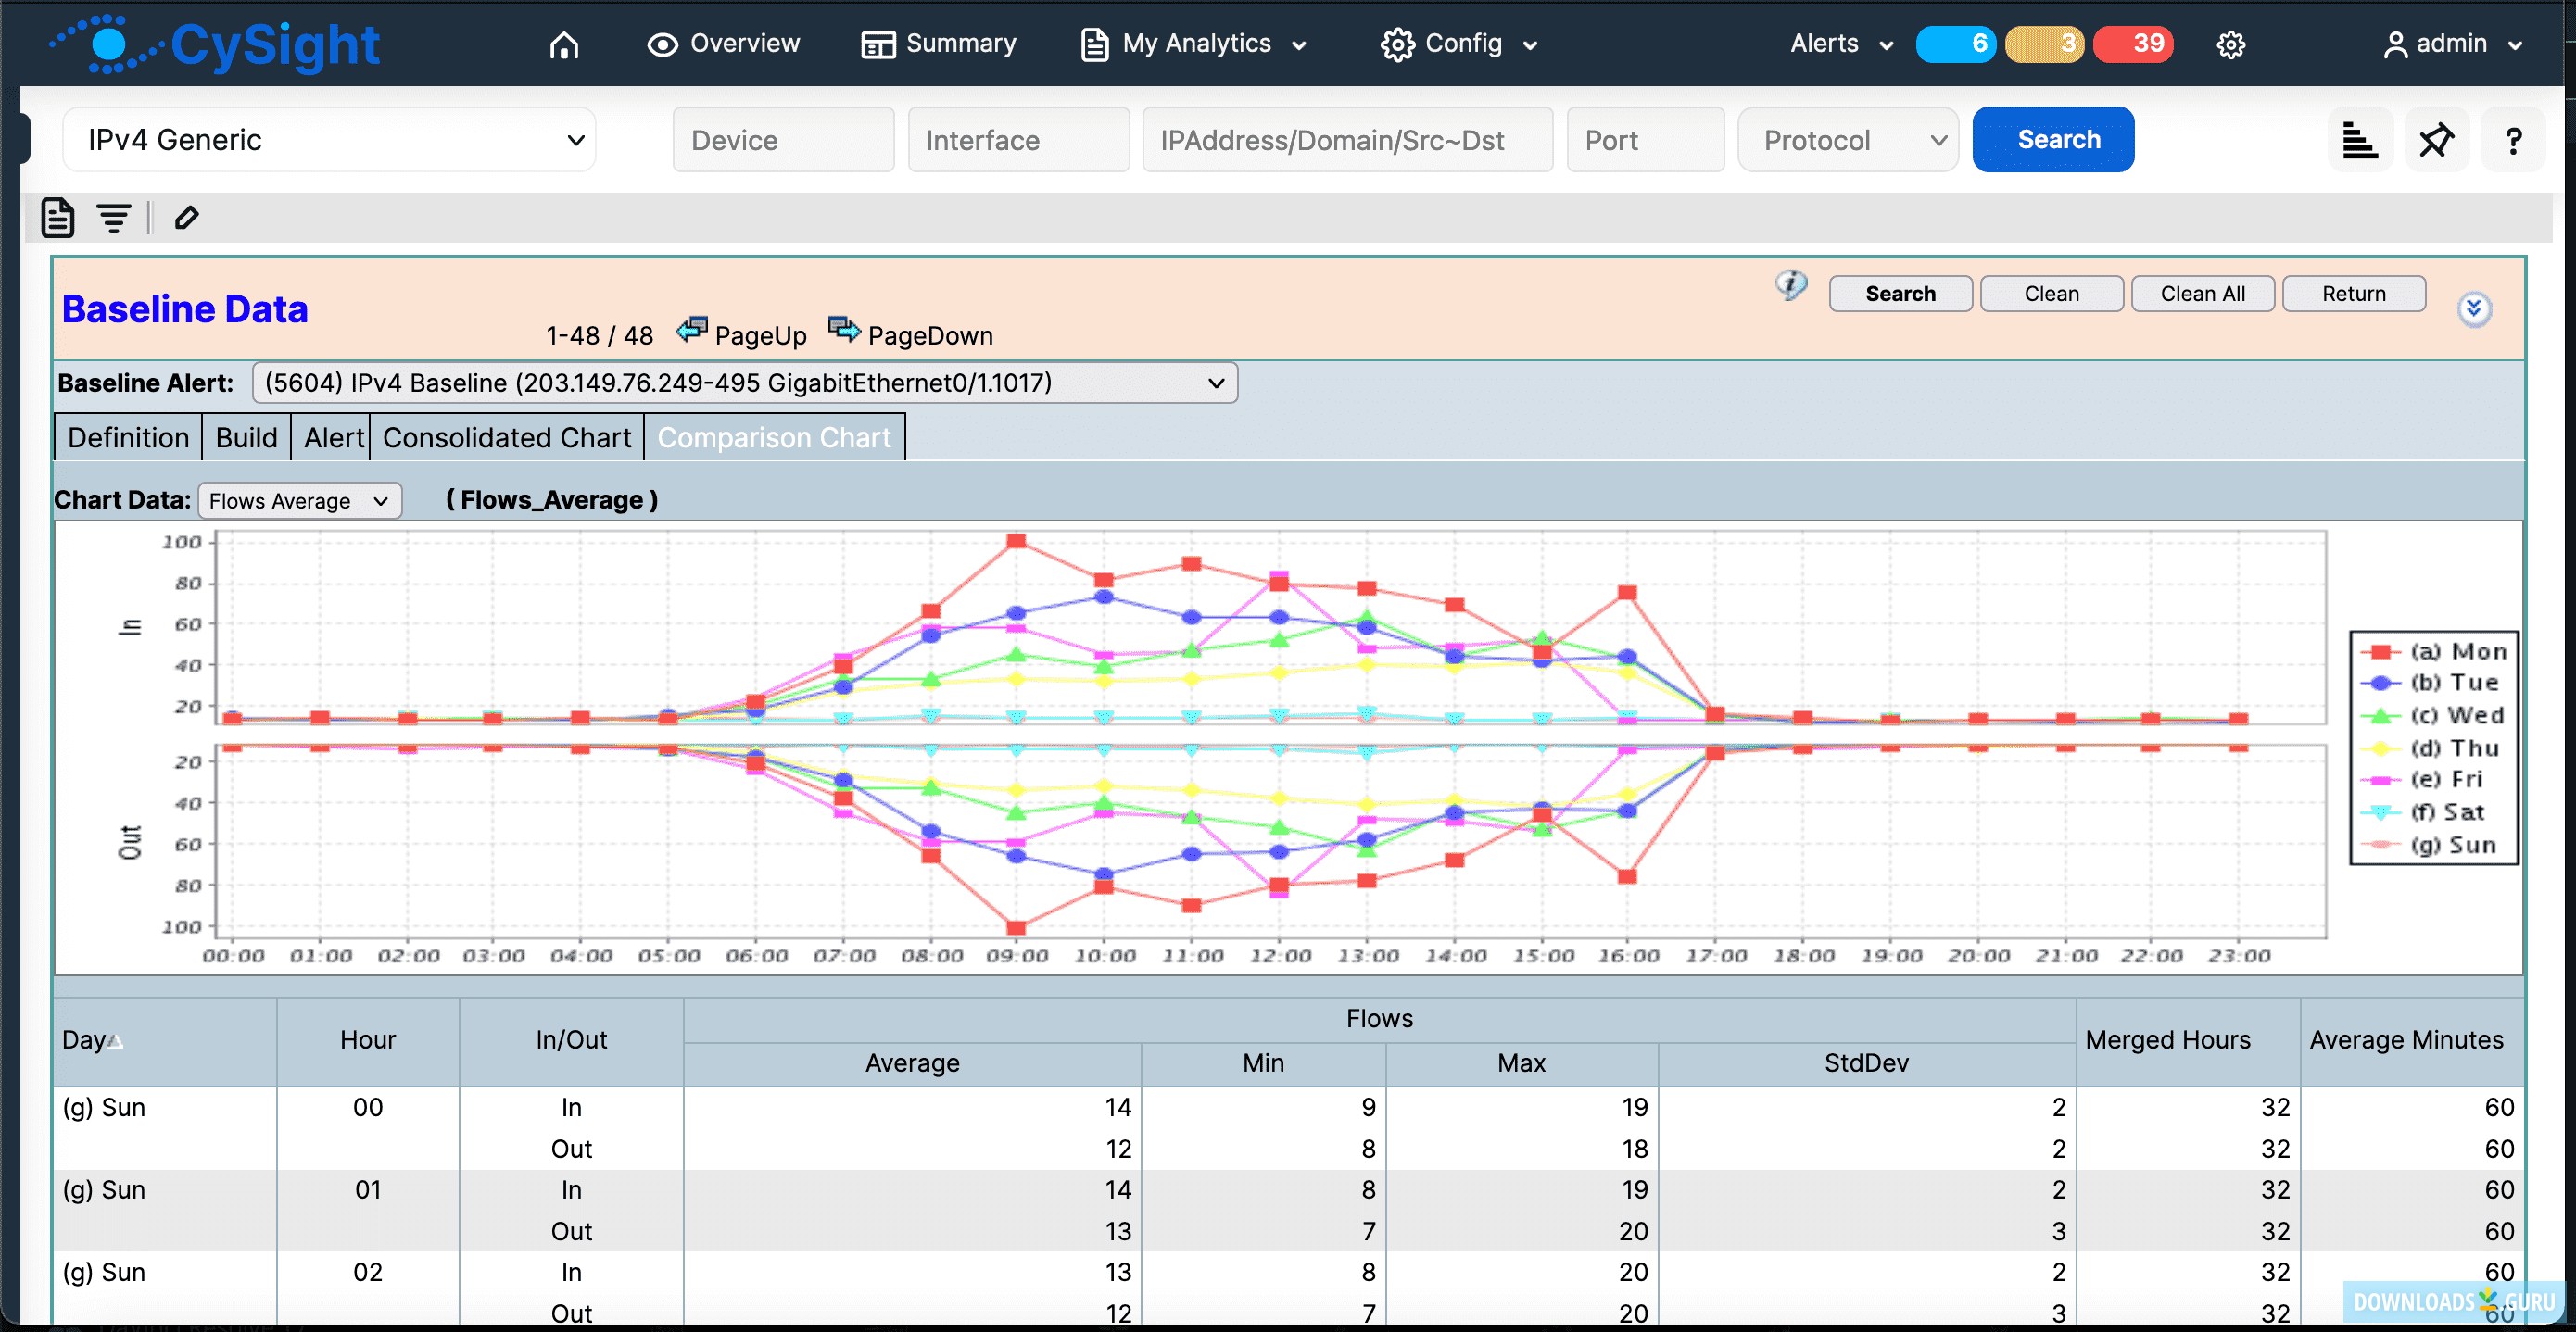Open the settings gear beside Alerts badges
Viewport: 2576px width, 1332px height.
point(2231,44)
